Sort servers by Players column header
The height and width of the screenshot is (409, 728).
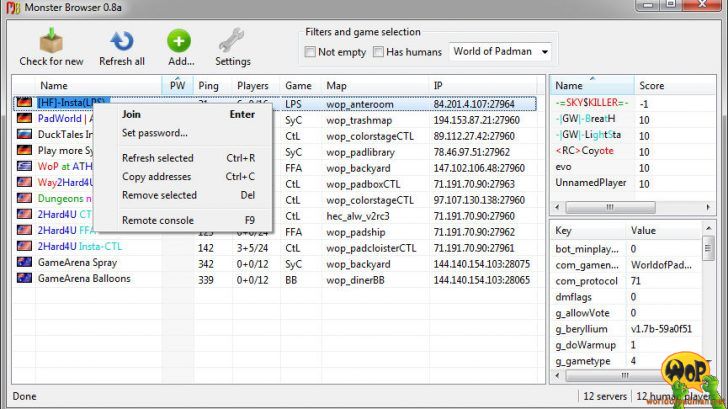pyautogui.click(x=256, y=85)
